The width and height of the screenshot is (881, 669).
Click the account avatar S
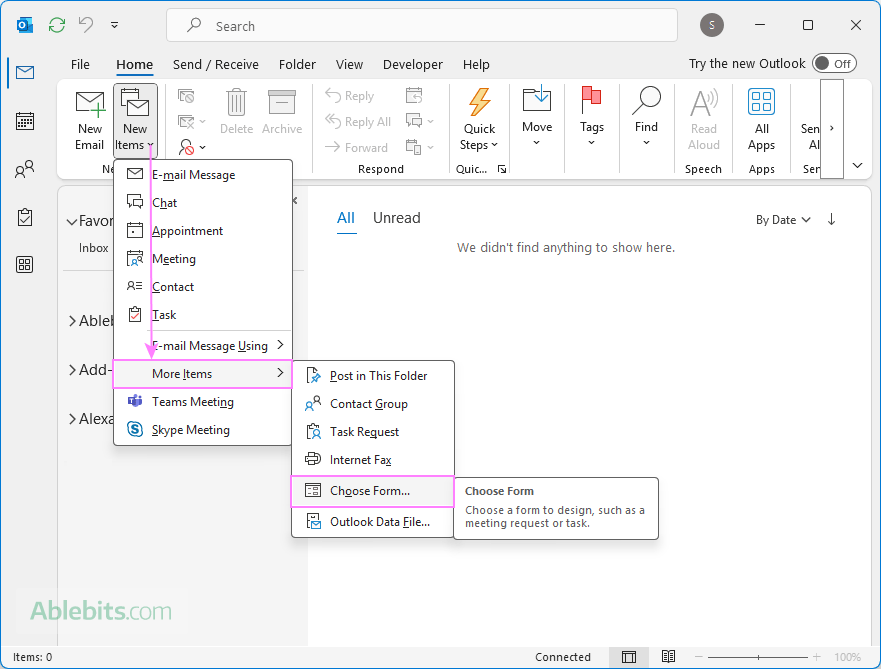712,25
